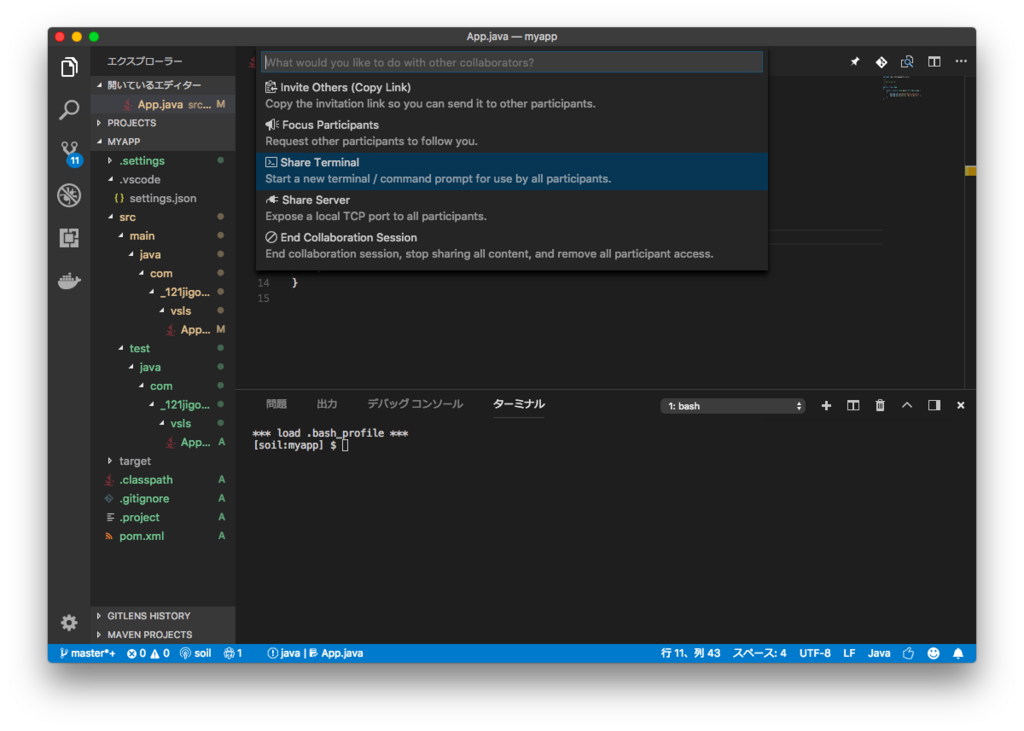This screenshot has height=731, width=1024.
Task: Open pom.xml file
Action: pyautogui.click(x=163, y=536)
